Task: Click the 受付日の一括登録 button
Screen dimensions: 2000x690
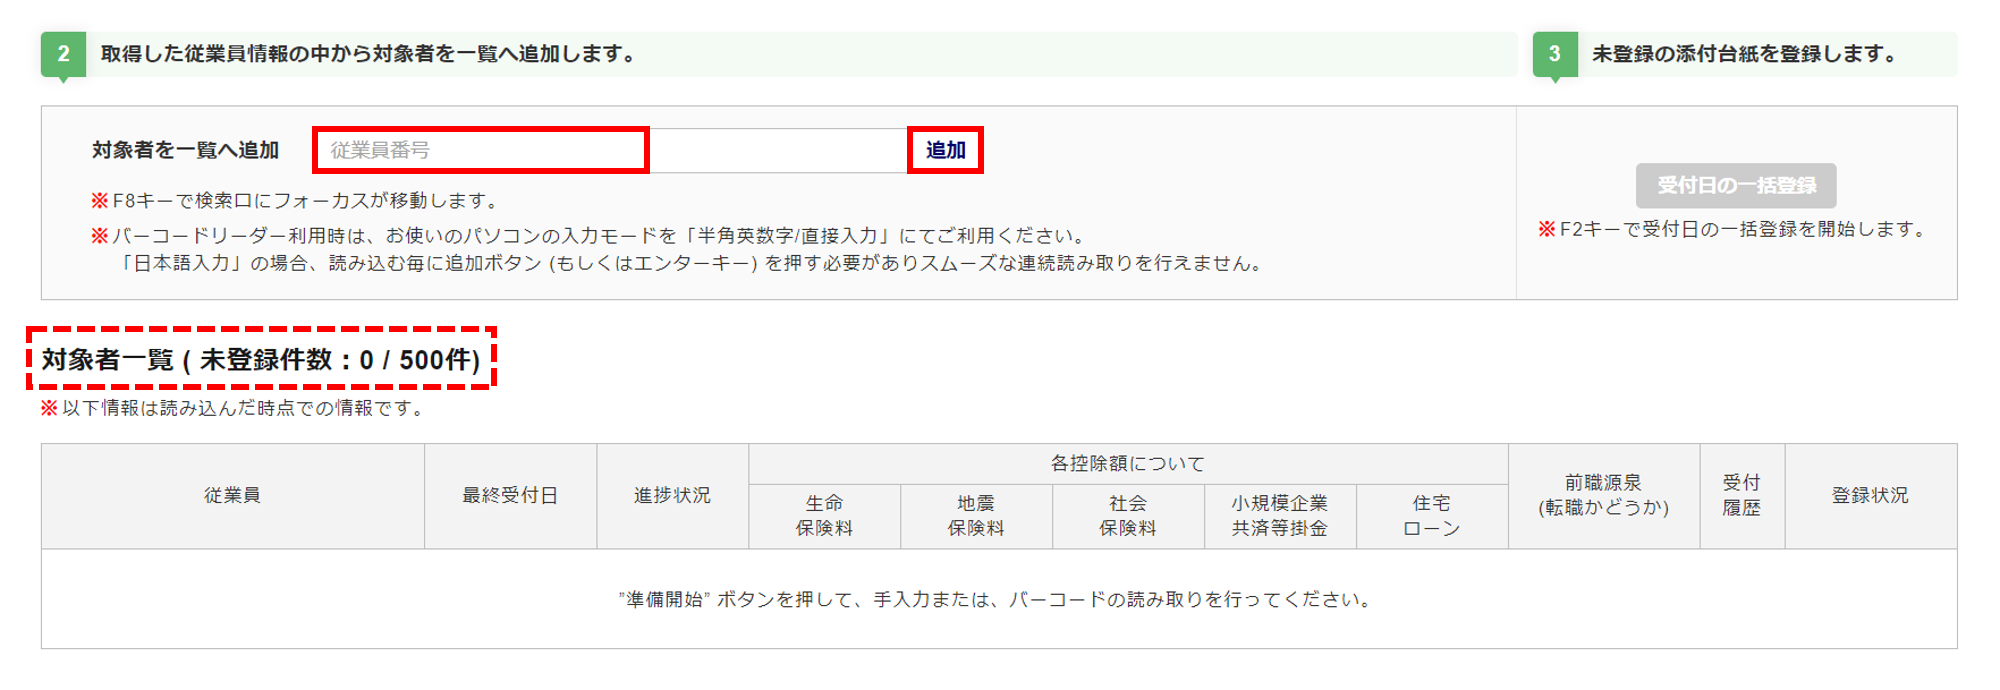Action: coord(1736,186)
